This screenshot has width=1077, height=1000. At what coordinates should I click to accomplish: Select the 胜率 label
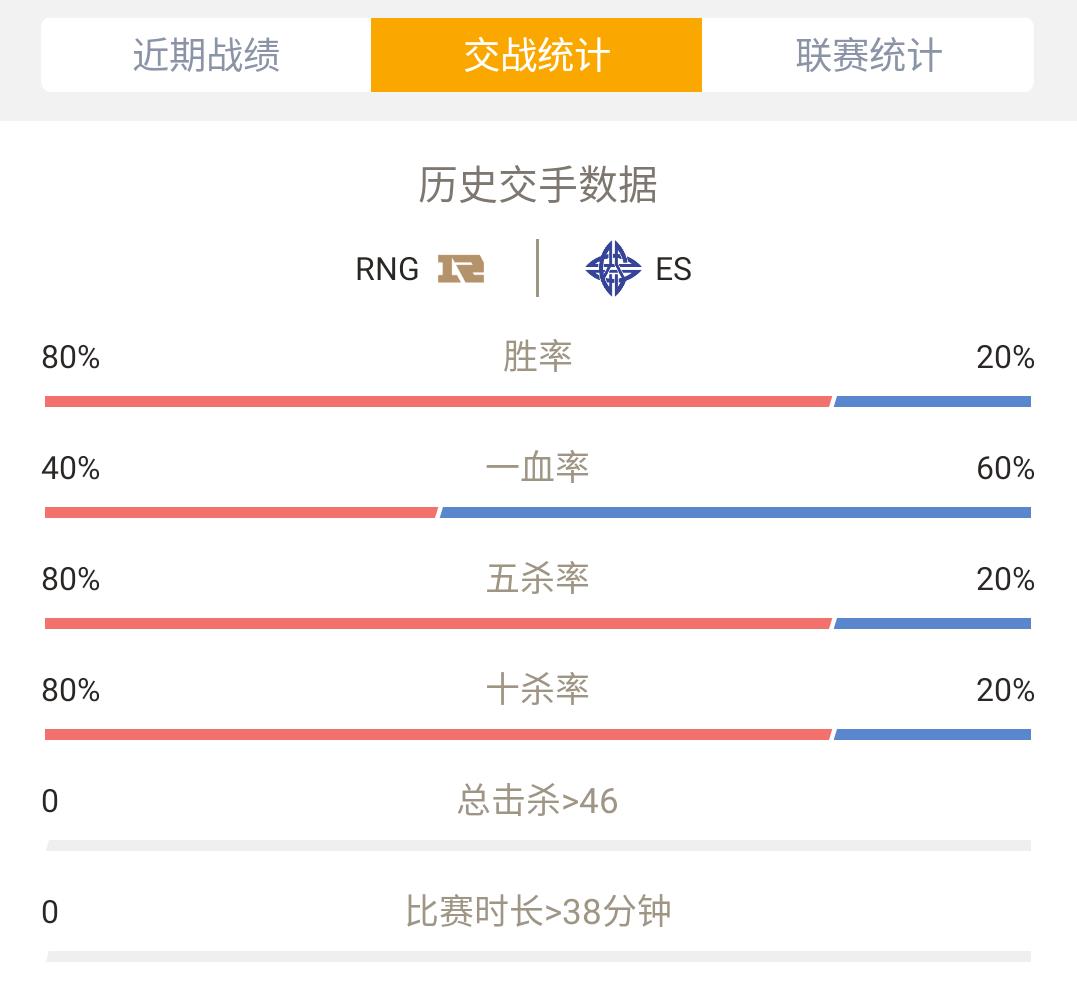pyautogui.click(x=538, y=357)
